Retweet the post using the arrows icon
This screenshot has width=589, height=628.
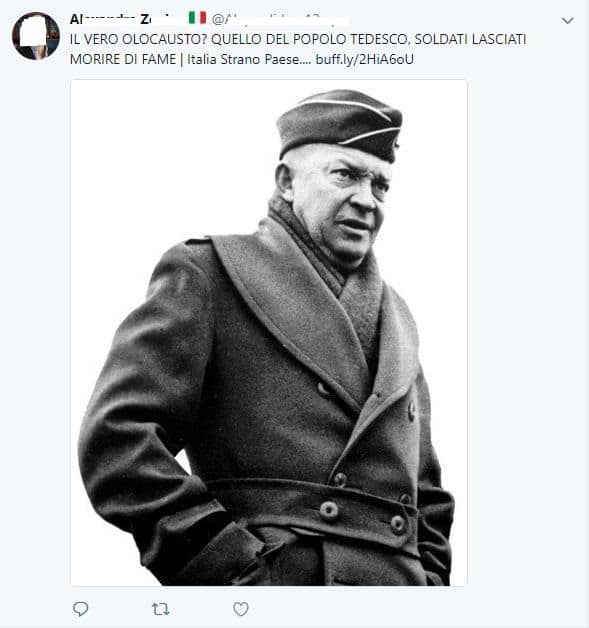pyautogui.click(x=161, y=609)
